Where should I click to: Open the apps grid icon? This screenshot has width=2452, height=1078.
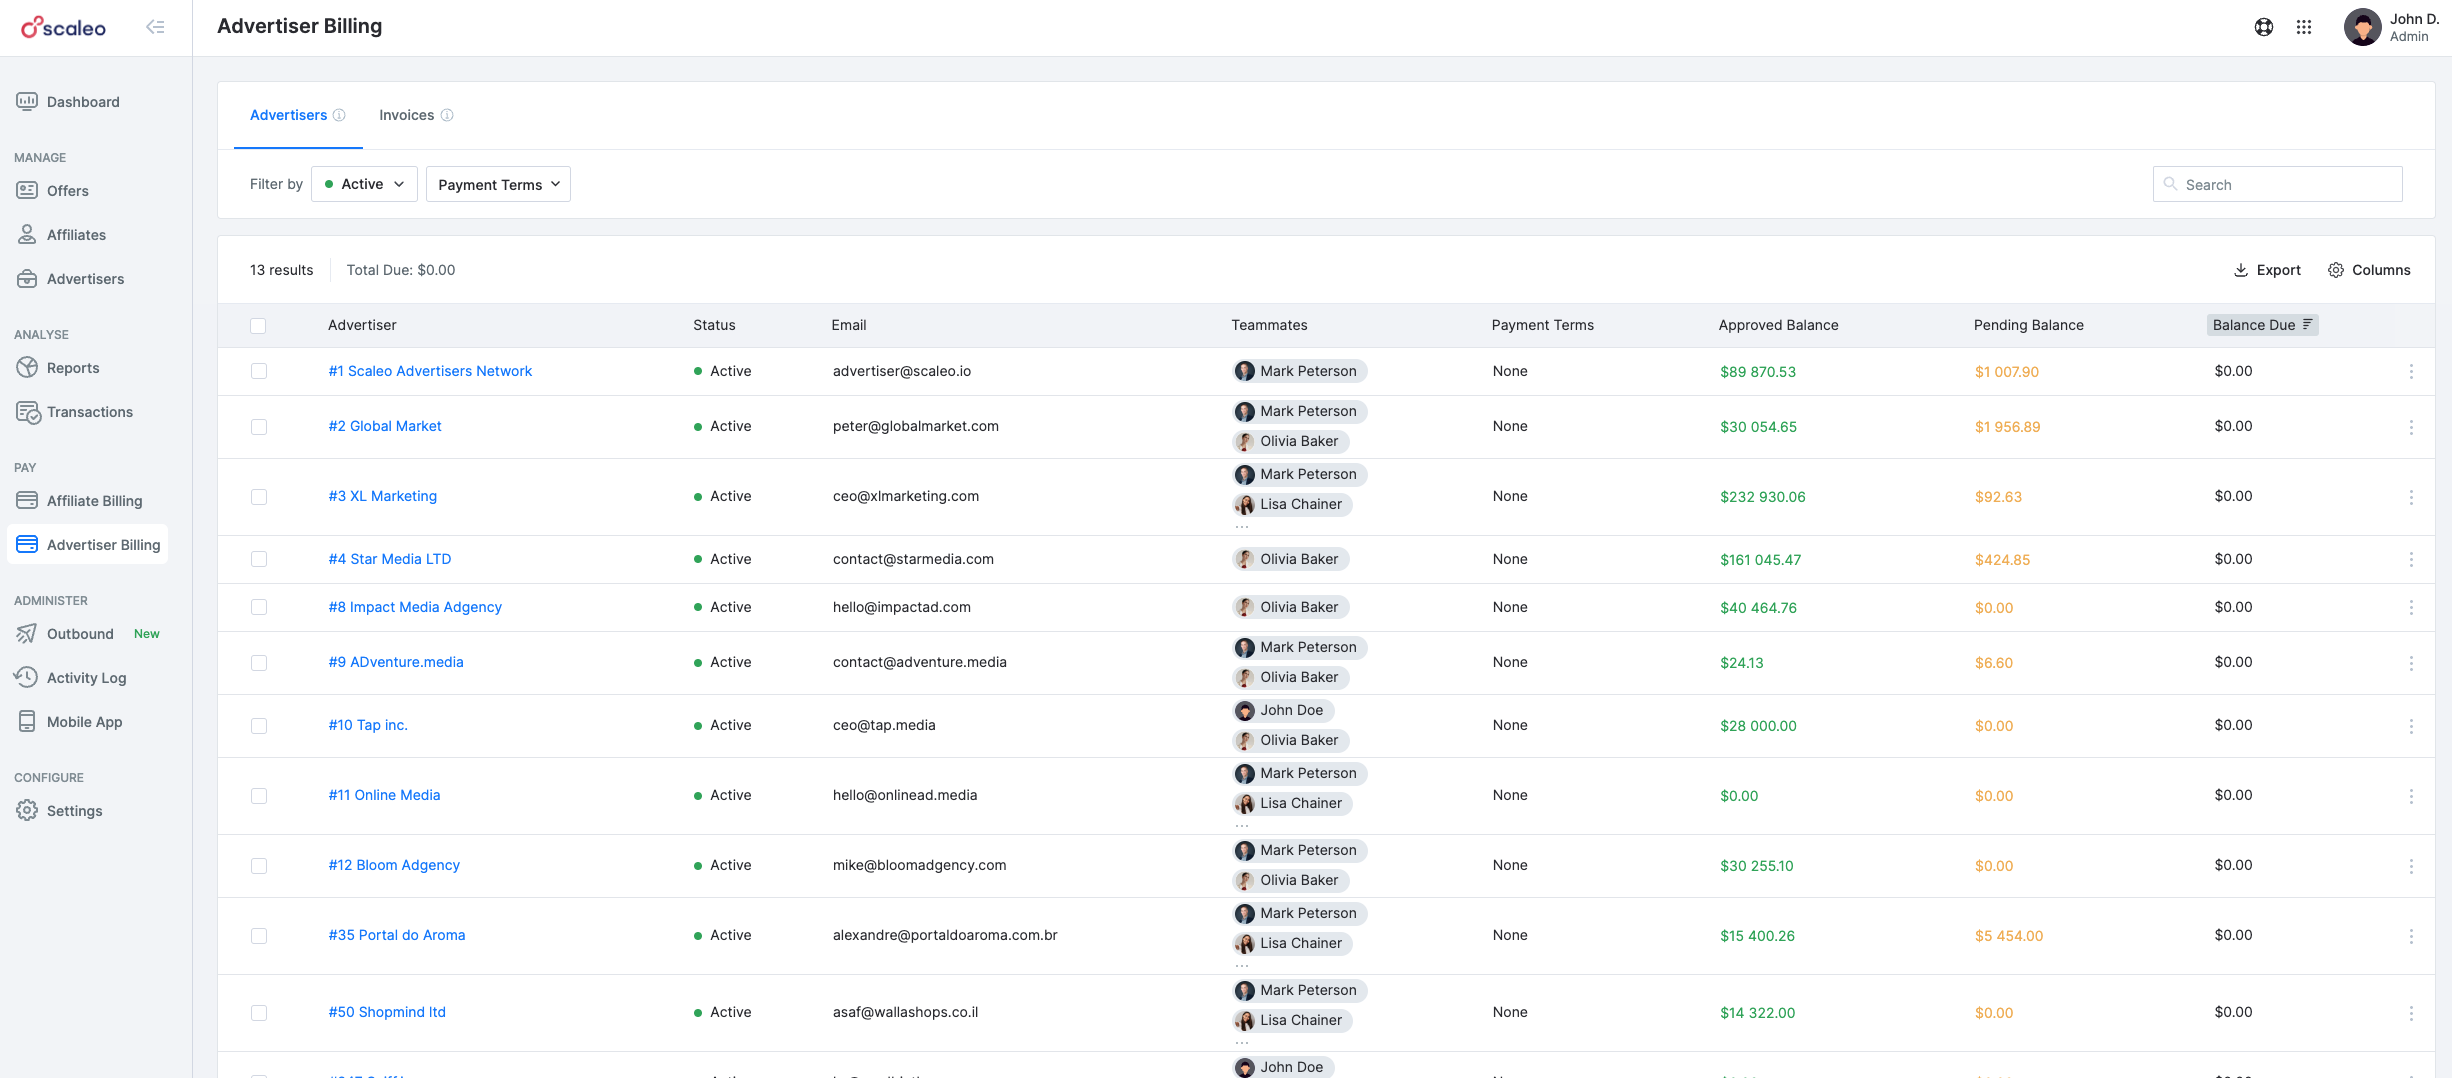[x=2304, y=27]
